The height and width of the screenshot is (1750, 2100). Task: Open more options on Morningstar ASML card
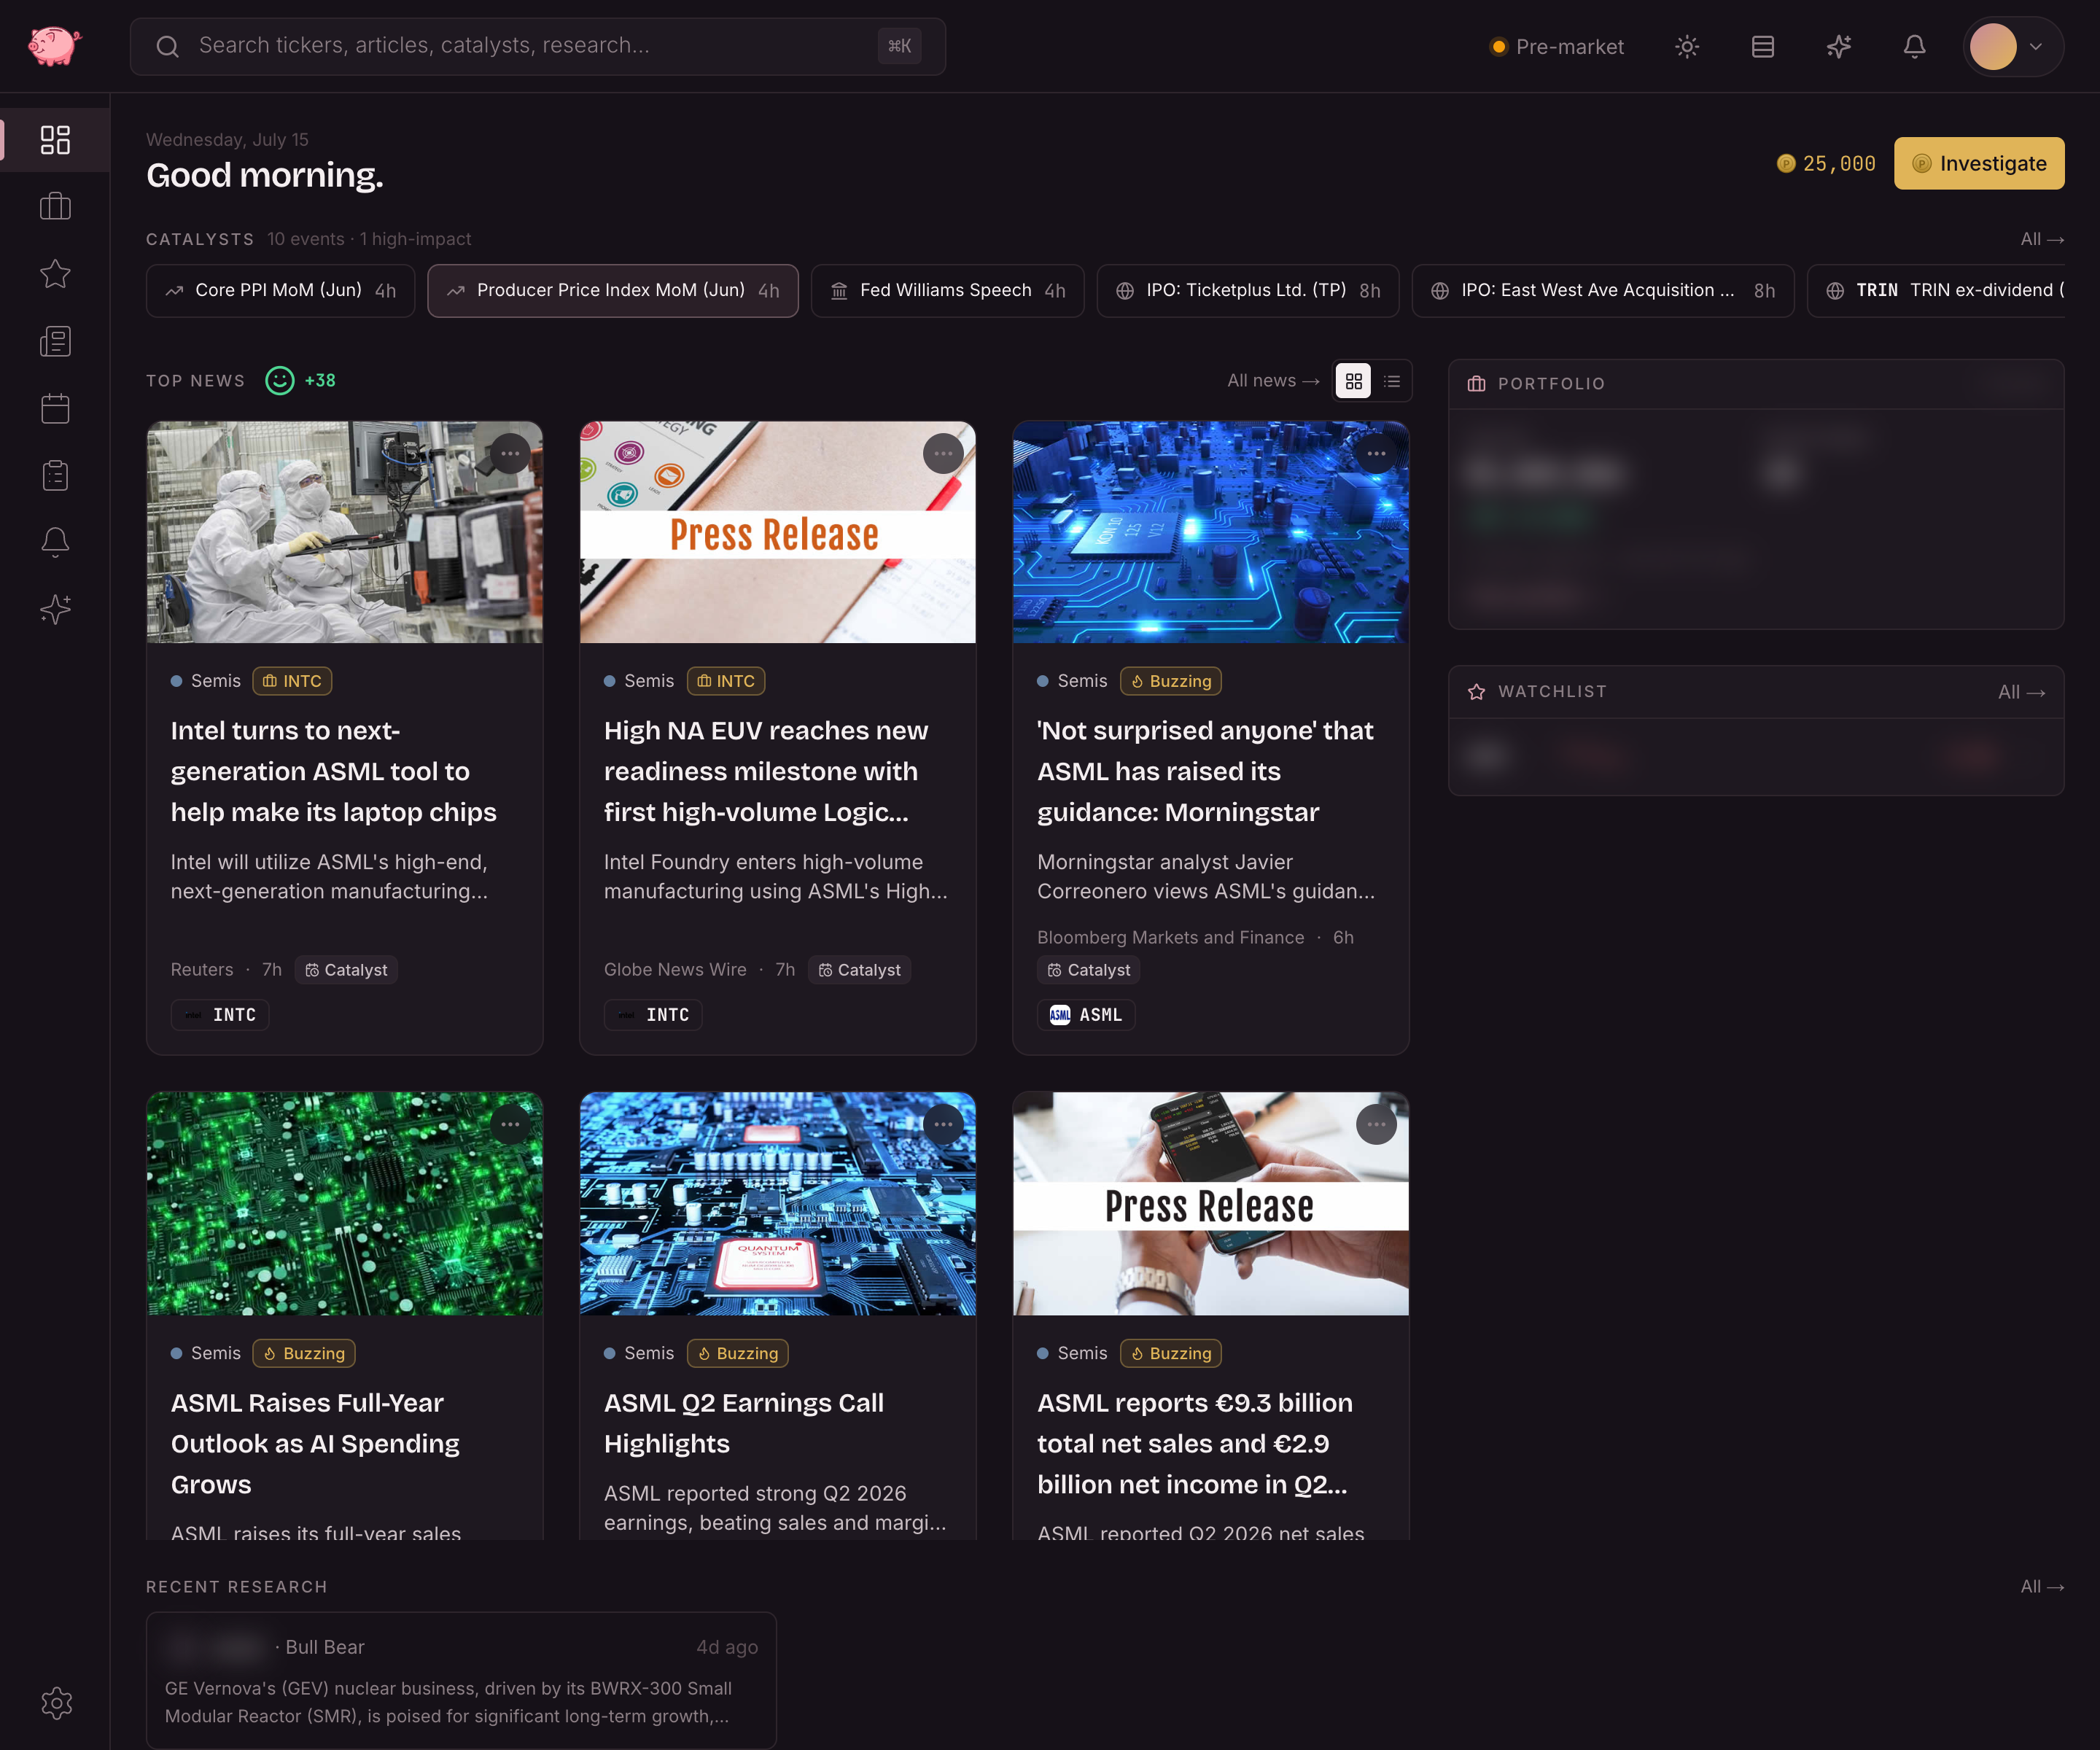(1376, 454)
